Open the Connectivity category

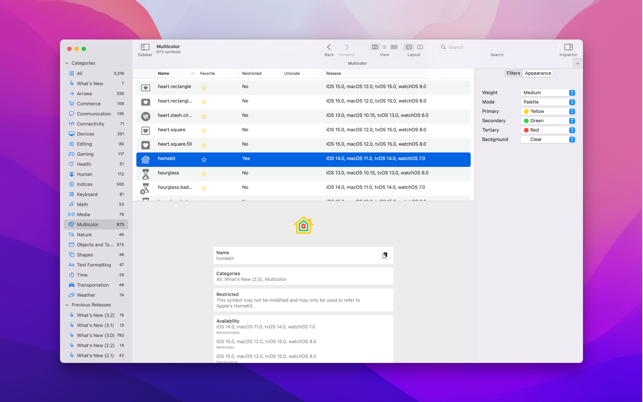tap(96, 124)
